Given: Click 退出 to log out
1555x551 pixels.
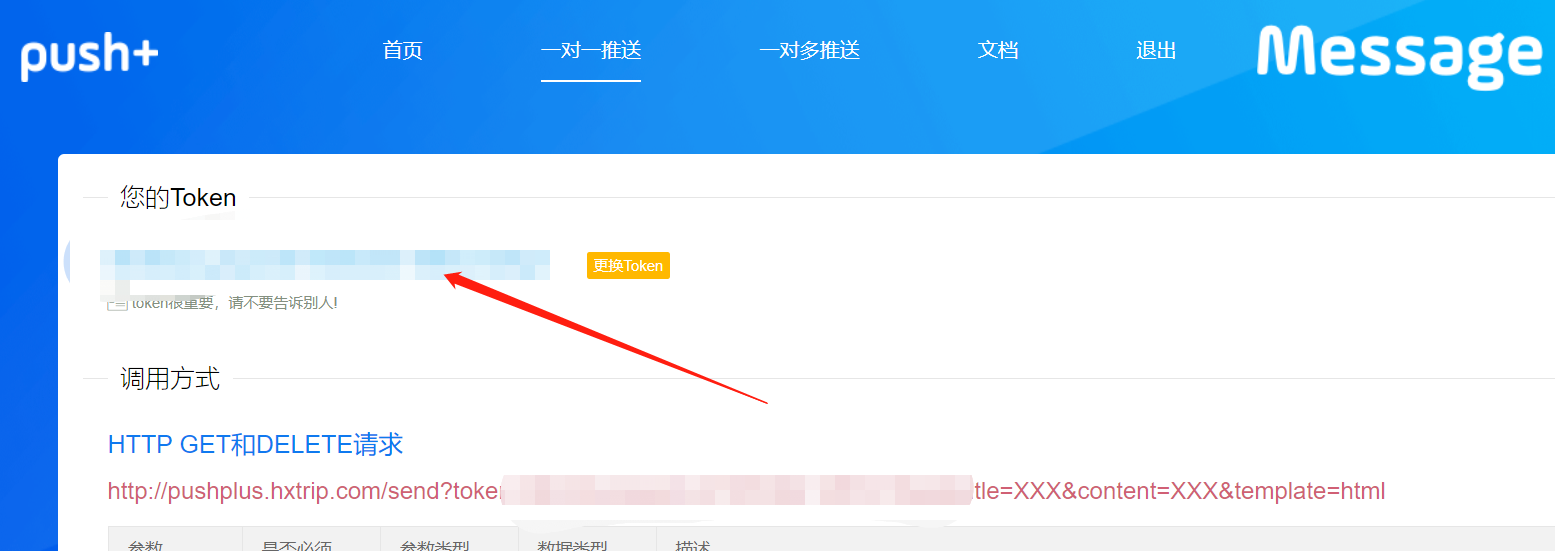Looking at the screenshot, I should 1156,50.
